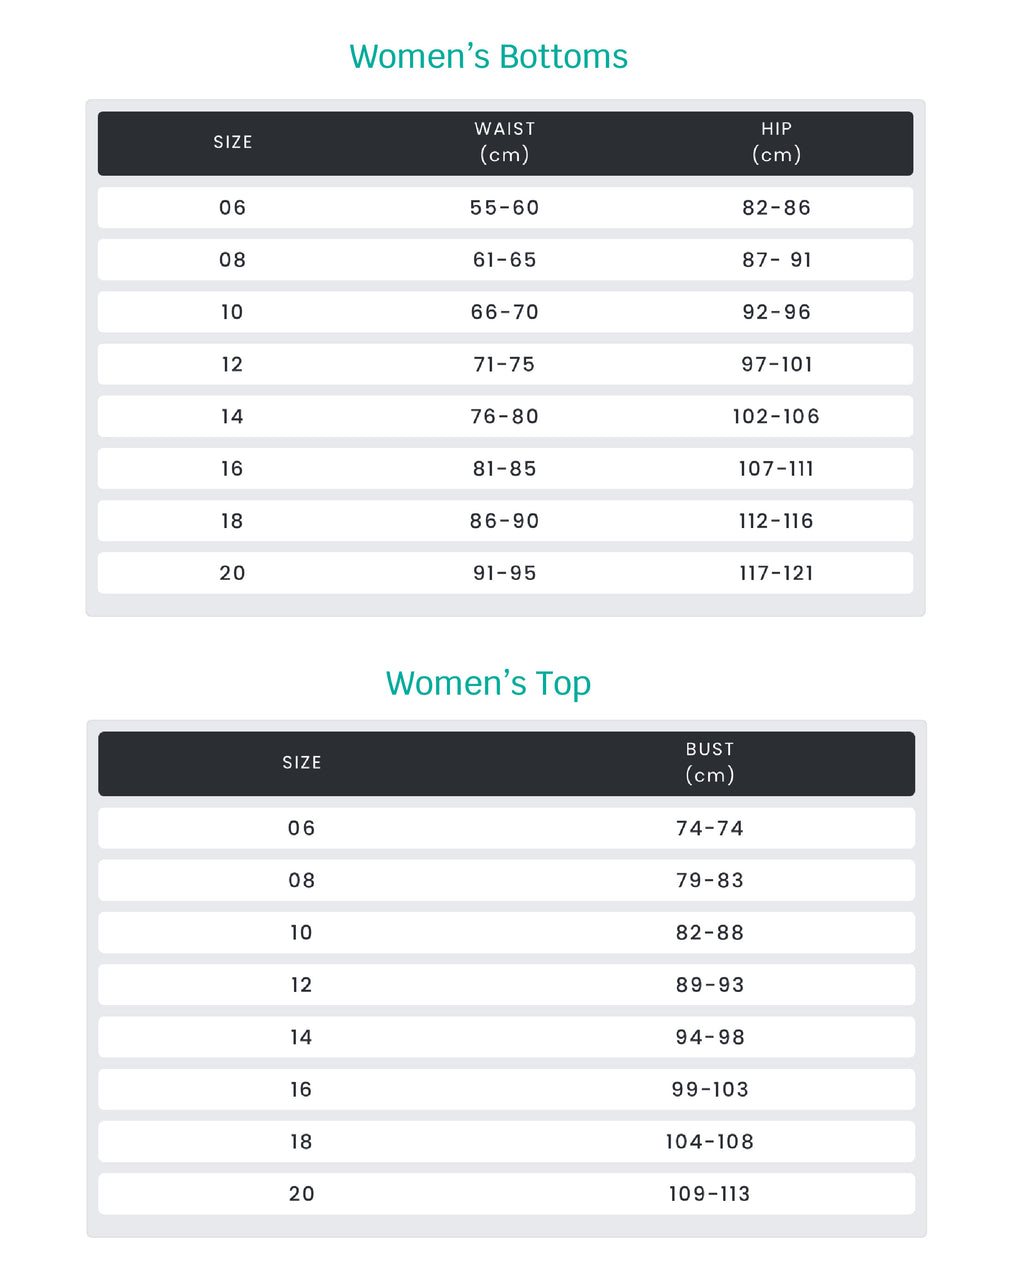Click the Women's Top heading
This screenshot has height=1281, width=1024.
[488, 684]
